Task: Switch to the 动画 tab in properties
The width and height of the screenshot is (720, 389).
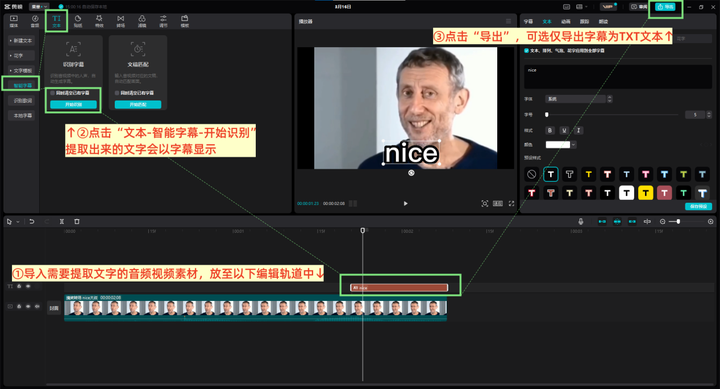Action: pyautogui.click(x=566, y=22)
